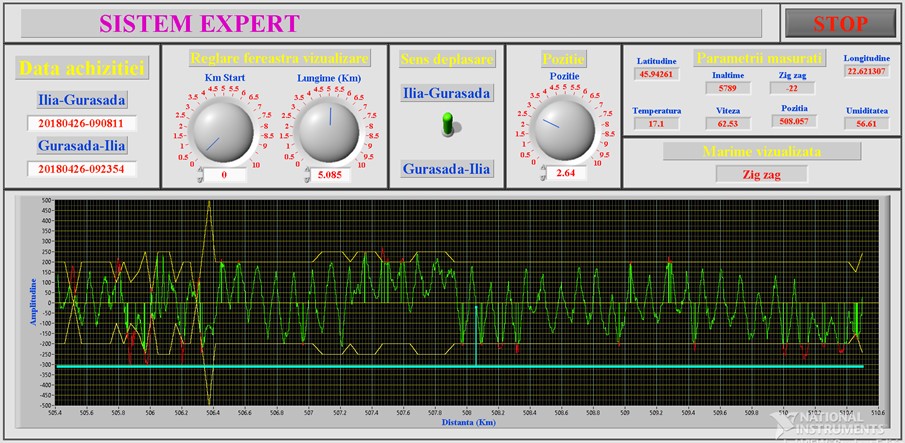The image size is (905, 443).
Task: Click the Gurasada-Ilia date field 20180426-092354
Action: (x=82, y=168)
